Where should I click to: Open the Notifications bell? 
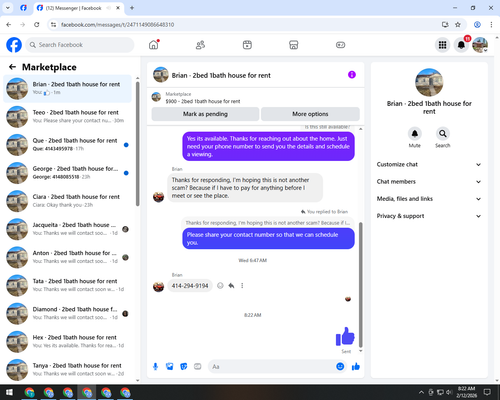click(x=461, y=45)
